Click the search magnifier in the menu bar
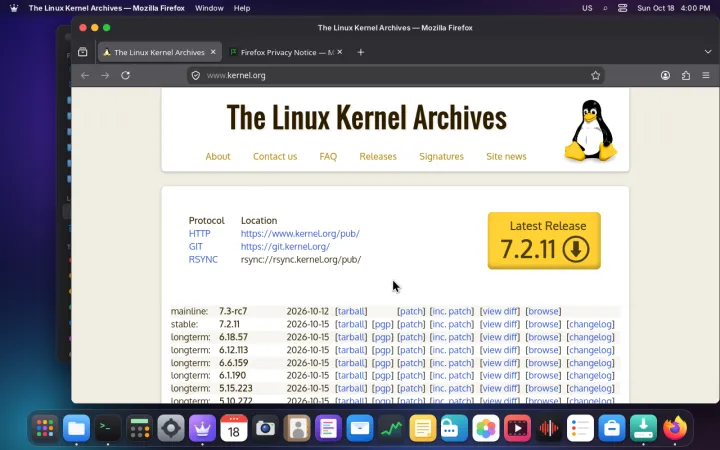Screen dimensions: 720x450 coord(605,8)
